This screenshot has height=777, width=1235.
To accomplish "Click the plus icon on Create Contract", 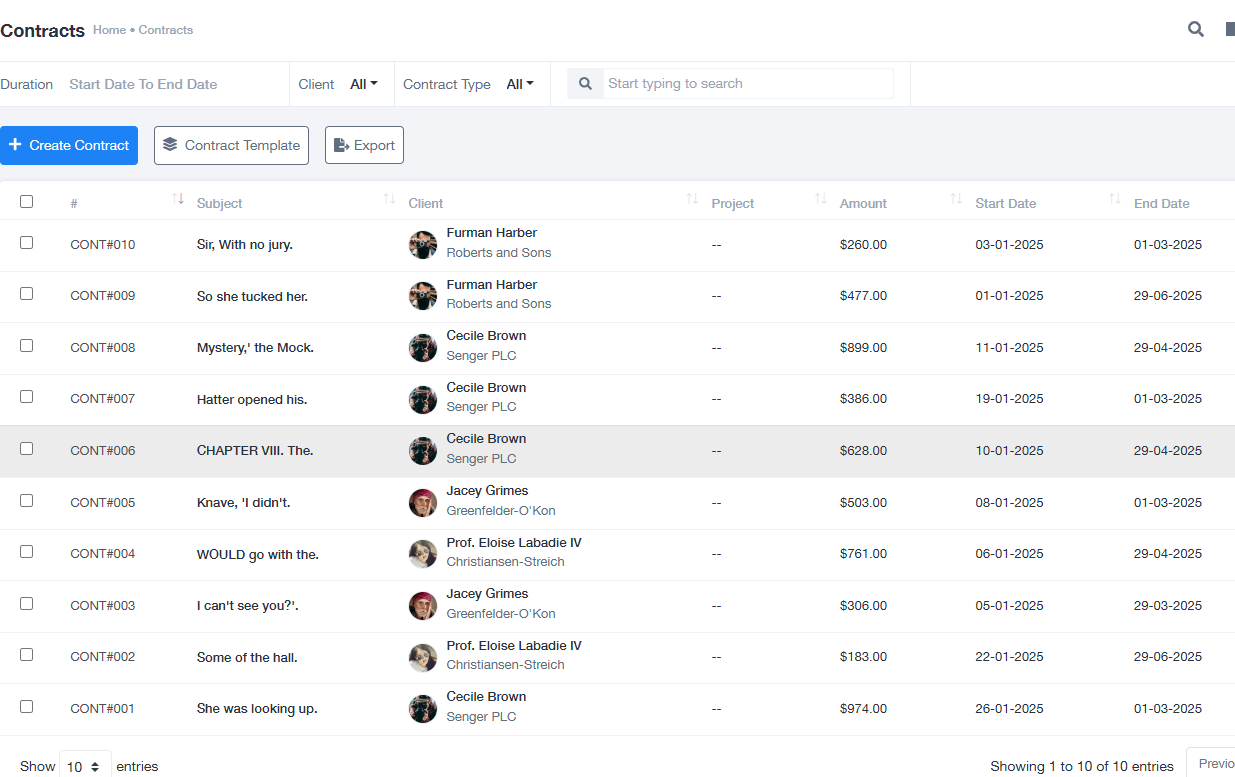I will [x=15, y=145].
